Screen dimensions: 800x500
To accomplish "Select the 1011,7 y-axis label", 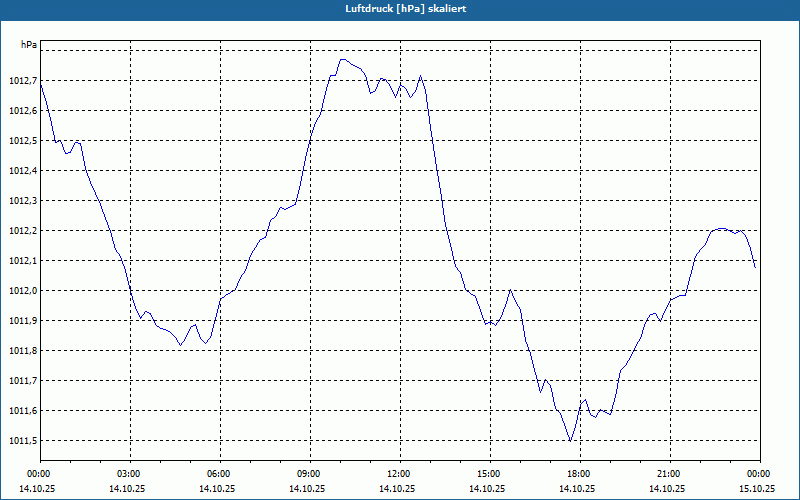I will coord(23,381).
